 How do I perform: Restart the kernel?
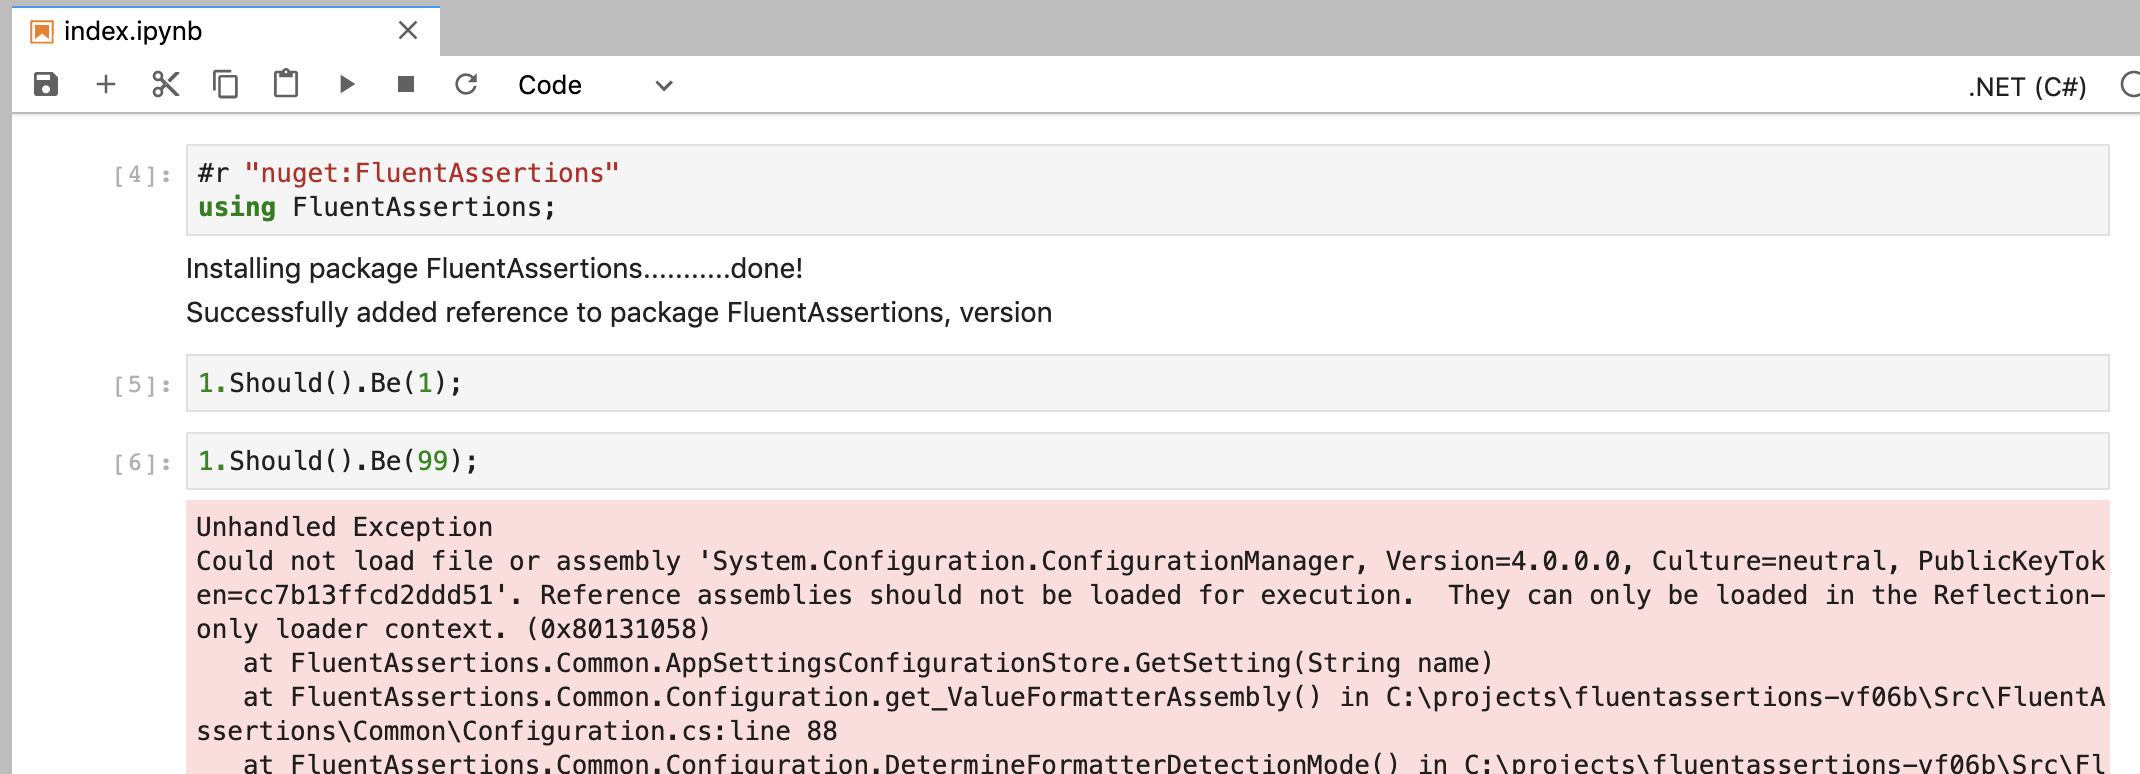pos(466,85)
